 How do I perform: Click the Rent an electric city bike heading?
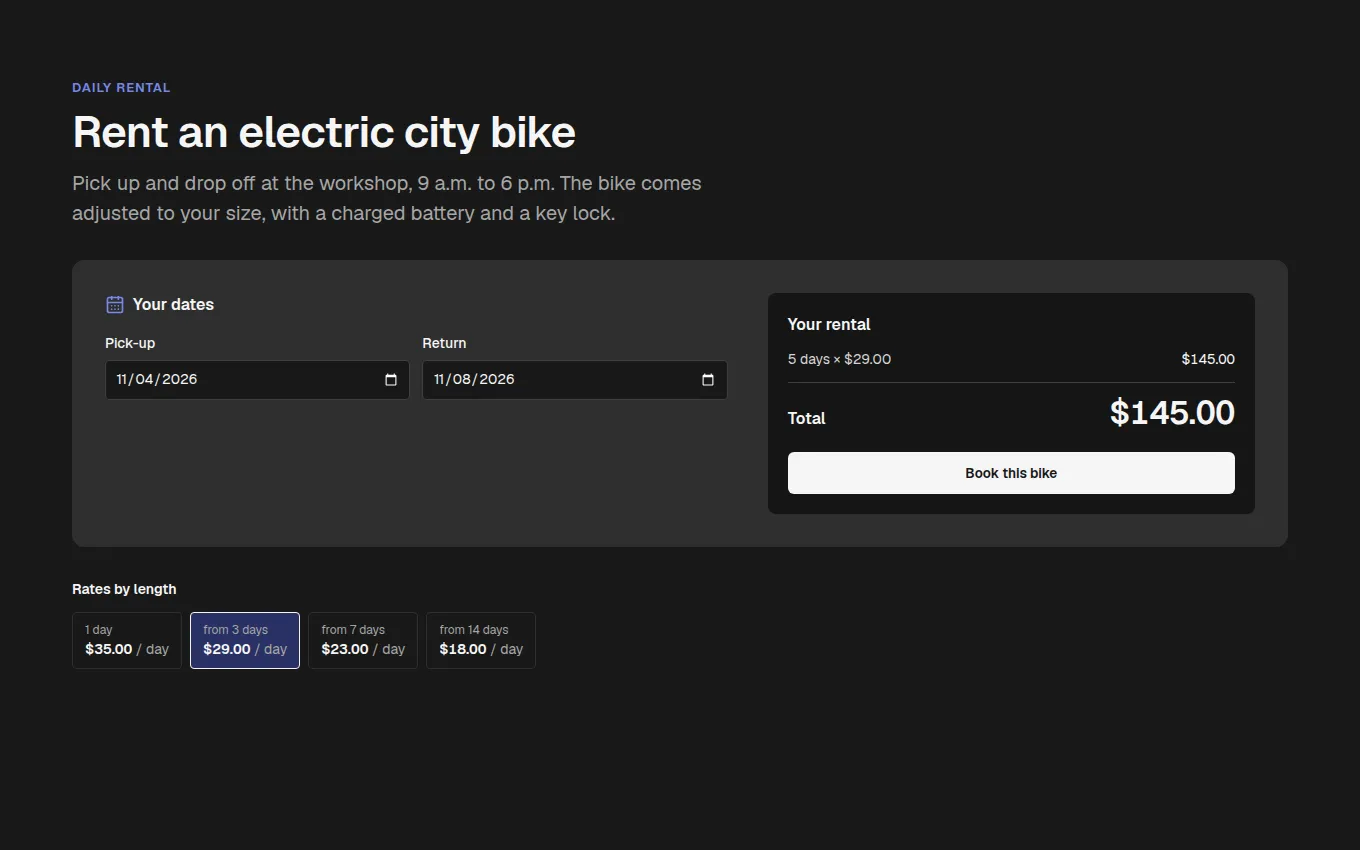click(324, 132)
